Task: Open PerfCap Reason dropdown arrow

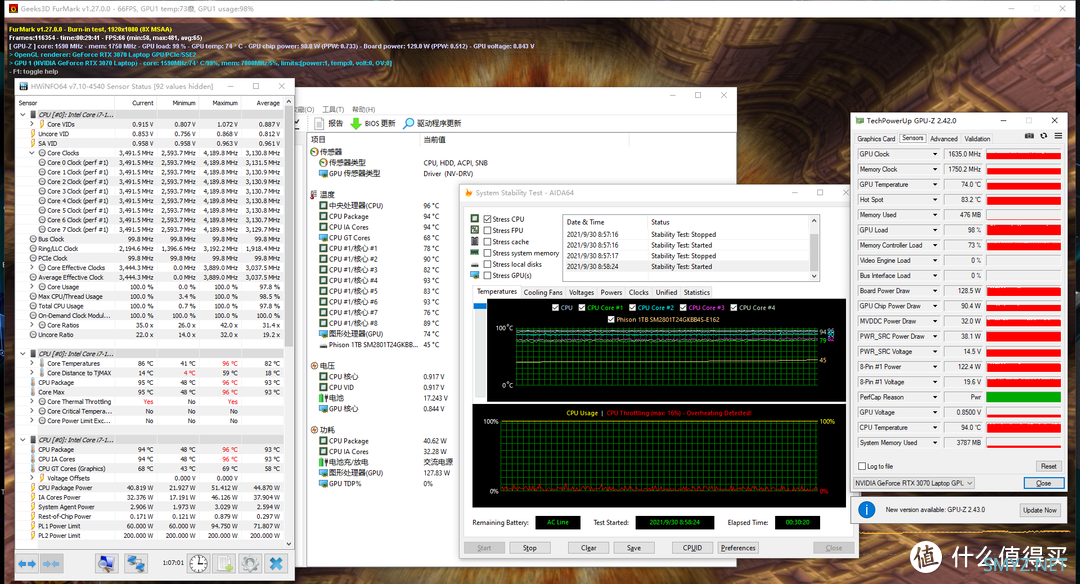Action: click(935, 397)
